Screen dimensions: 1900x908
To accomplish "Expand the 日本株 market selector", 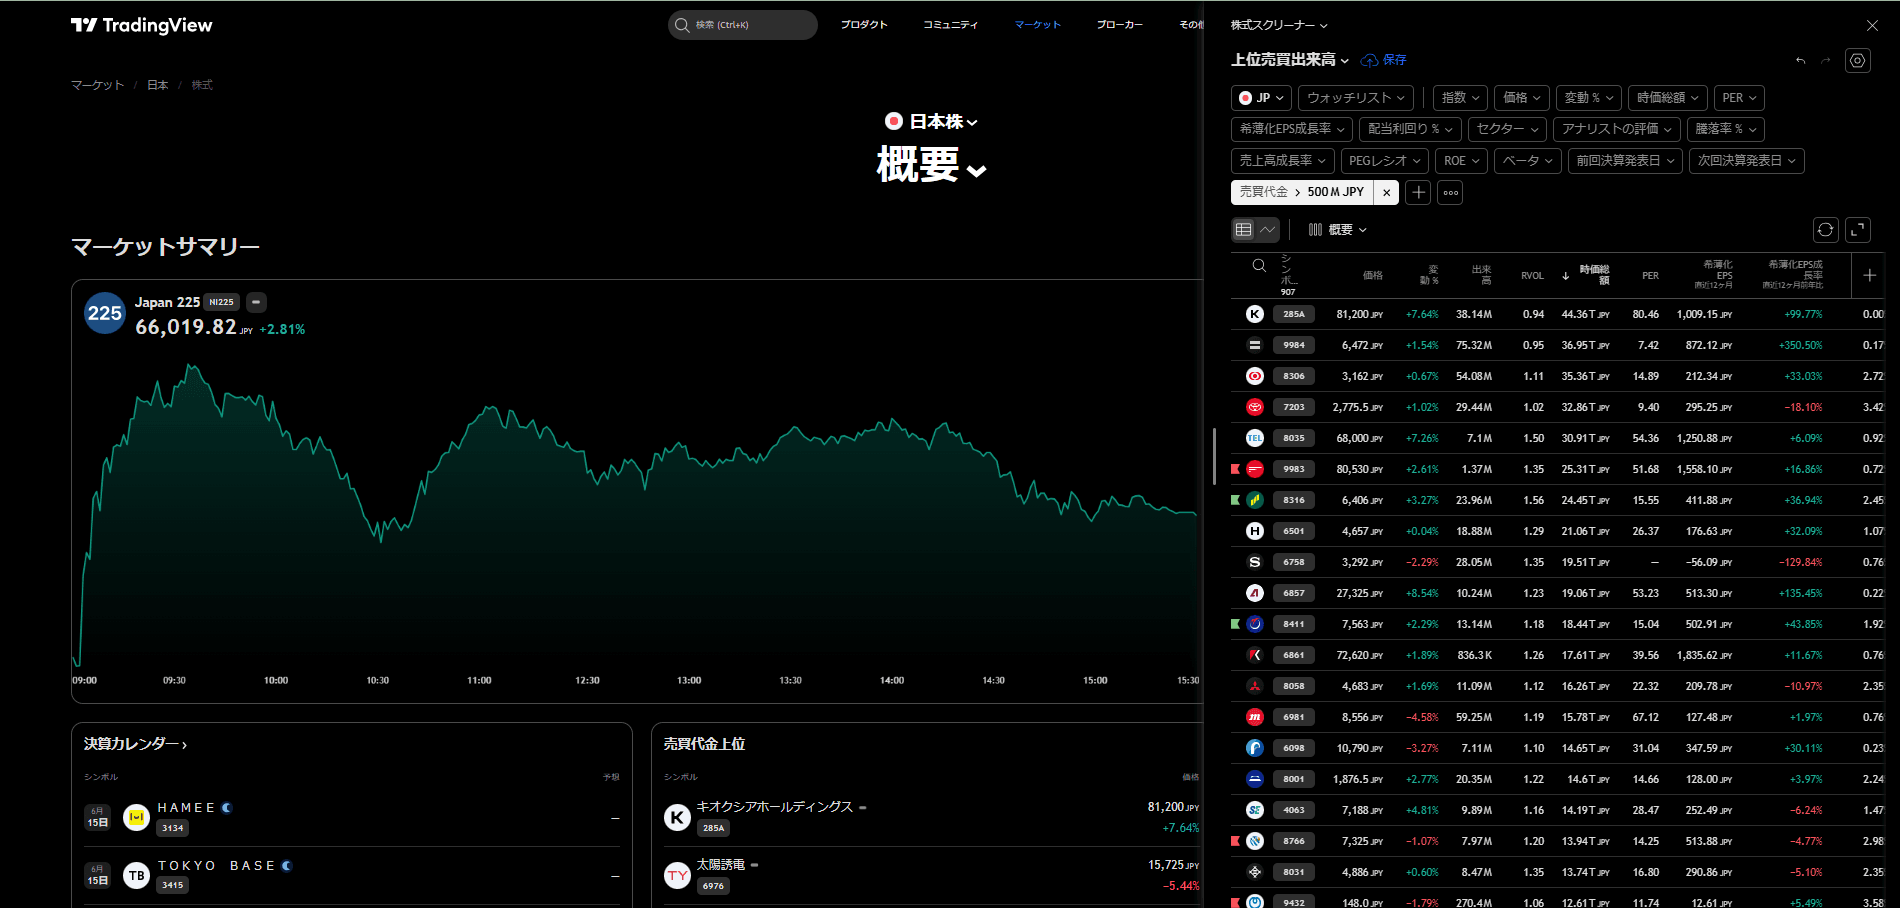I will [932, 122].
